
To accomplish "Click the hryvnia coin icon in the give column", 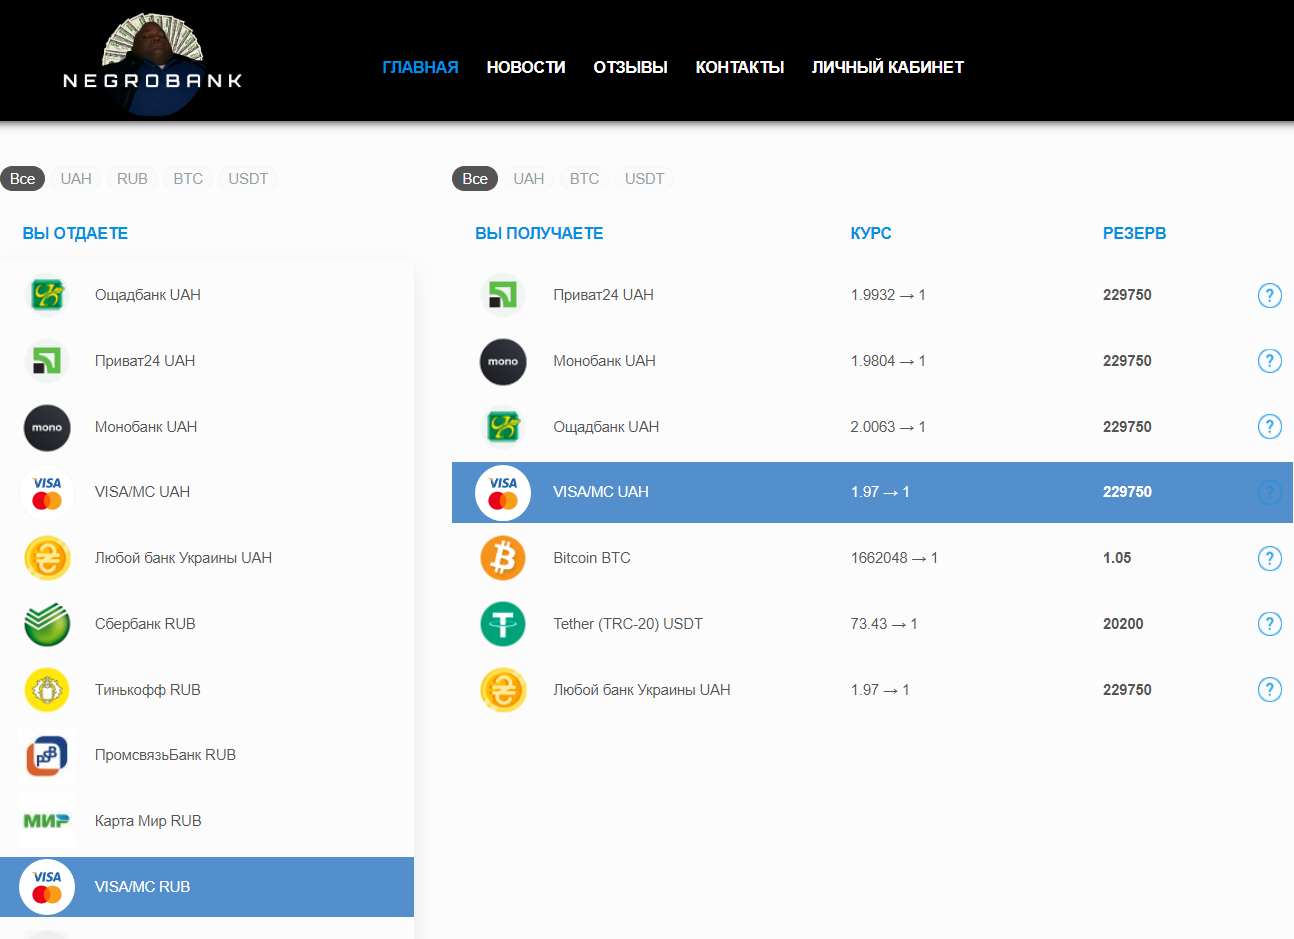I will (x=47, y=558).
